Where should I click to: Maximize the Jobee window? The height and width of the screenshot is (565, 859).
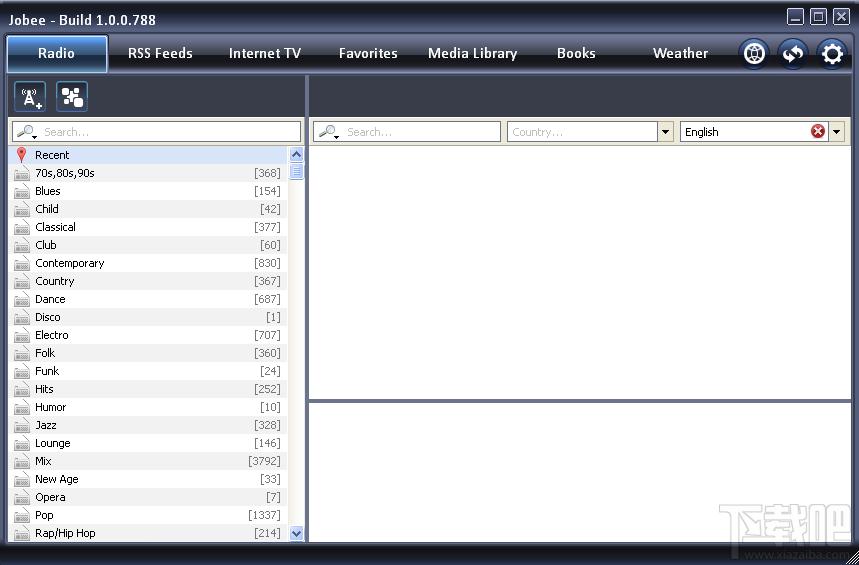click(818, 17)
